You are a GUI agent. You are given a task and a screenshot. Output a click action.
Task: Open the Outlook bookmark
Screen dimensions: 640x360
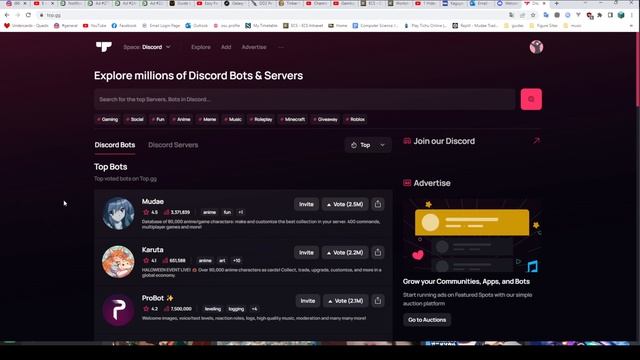tap(197, 25)
